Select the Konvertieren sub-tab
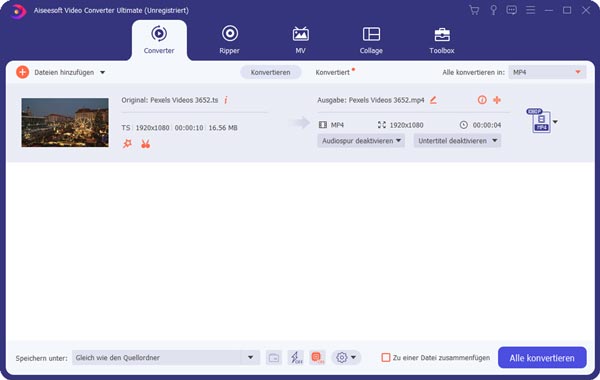600x380 pixels. pyautogui.click(x=271, y=72)
